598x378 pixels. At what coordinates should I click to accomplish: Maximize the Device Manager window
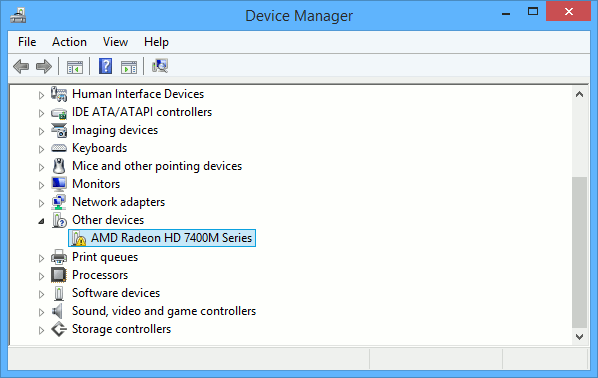533,12
